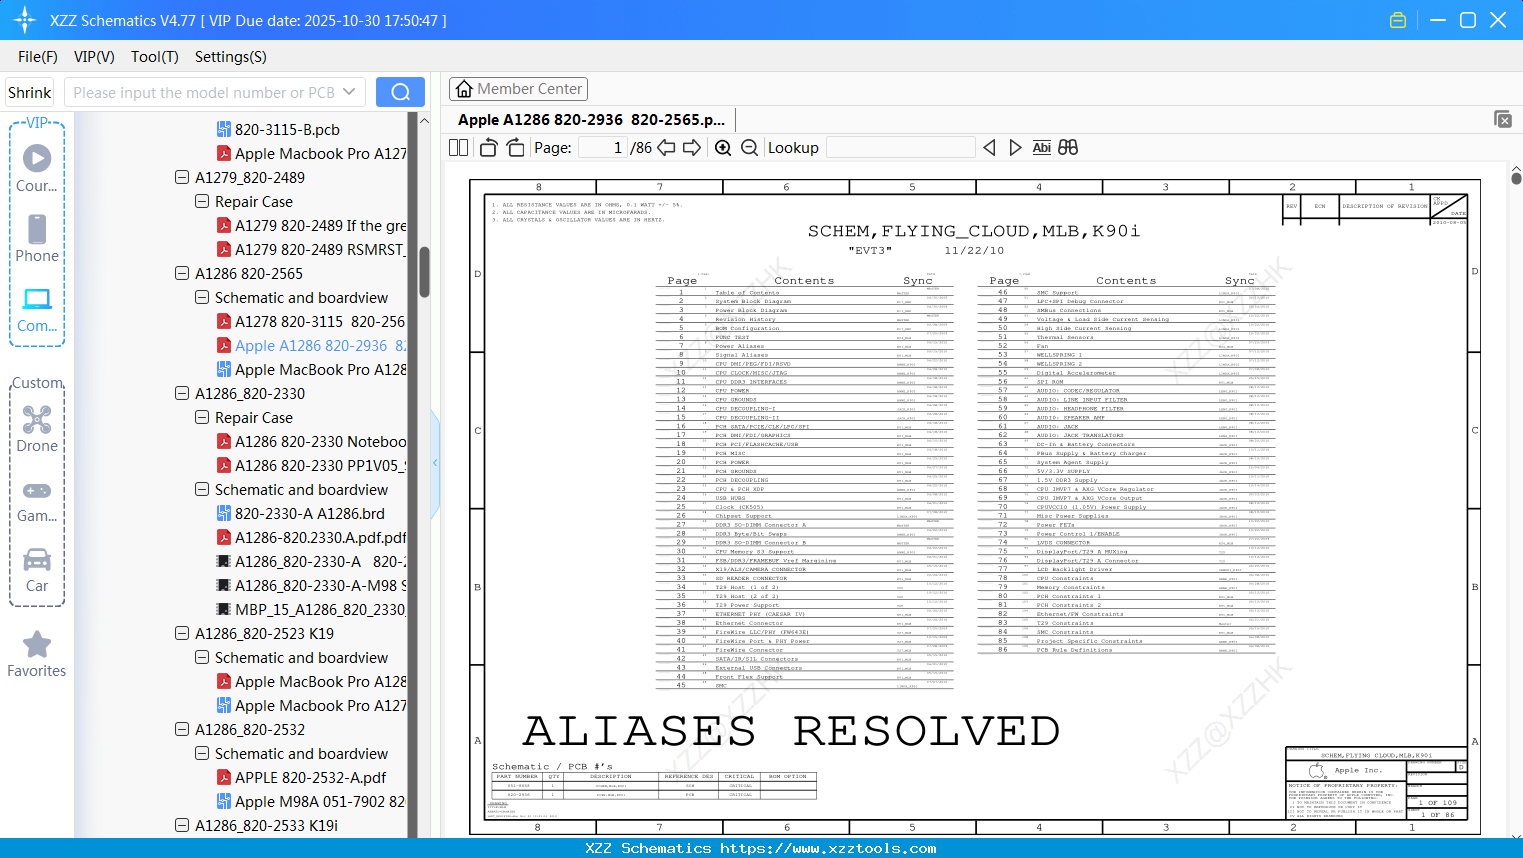
Task: Open APPLE 820-2532-A.pdf file
Action: pyautogui.click(x=301, y=777)
